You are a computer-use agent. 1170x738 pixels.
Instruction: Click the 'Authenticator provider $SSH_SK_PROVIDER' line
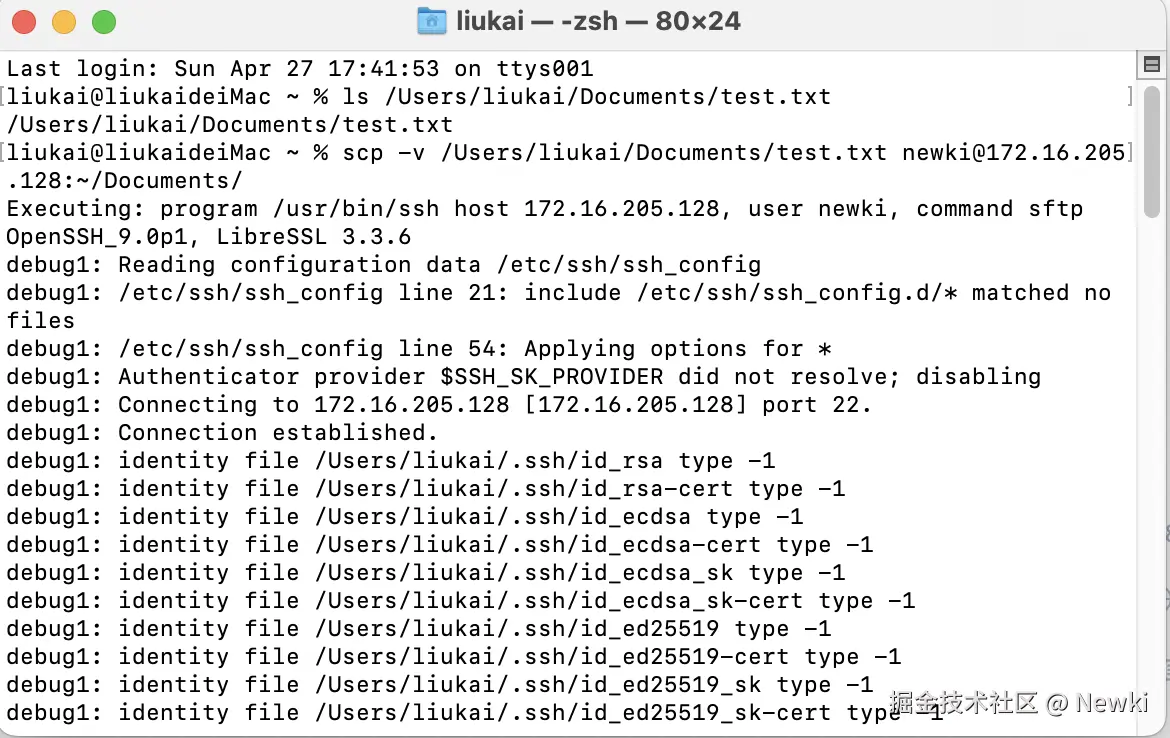[523, 377]
